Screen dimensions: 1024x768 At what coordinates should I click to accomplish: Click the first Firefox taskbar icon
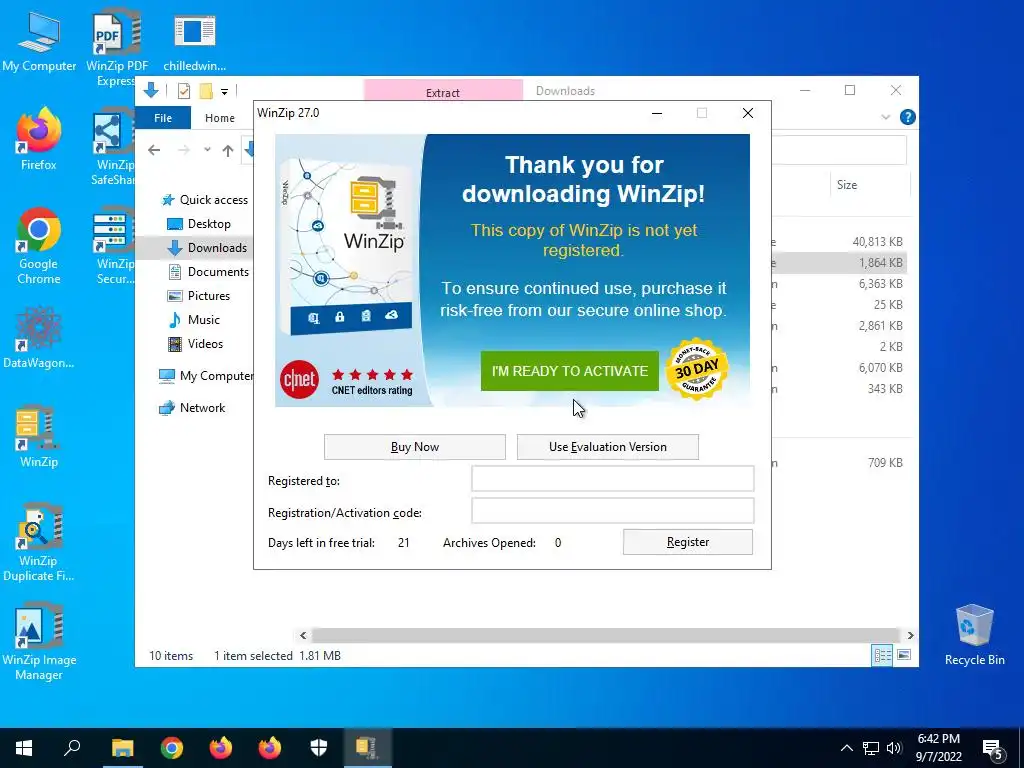[x=221, y=748]
